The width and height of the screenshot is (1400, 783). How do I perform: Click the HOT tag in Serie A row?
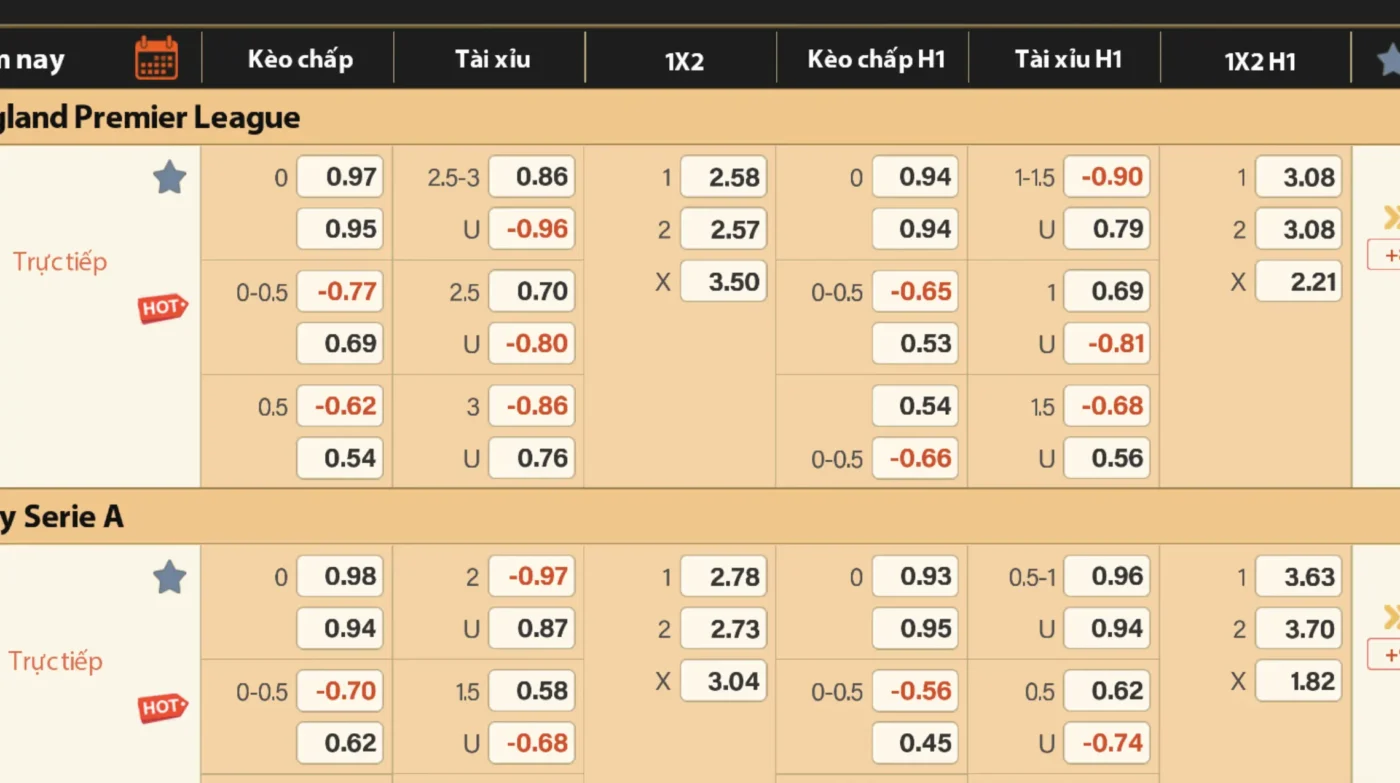pos(162,707)
